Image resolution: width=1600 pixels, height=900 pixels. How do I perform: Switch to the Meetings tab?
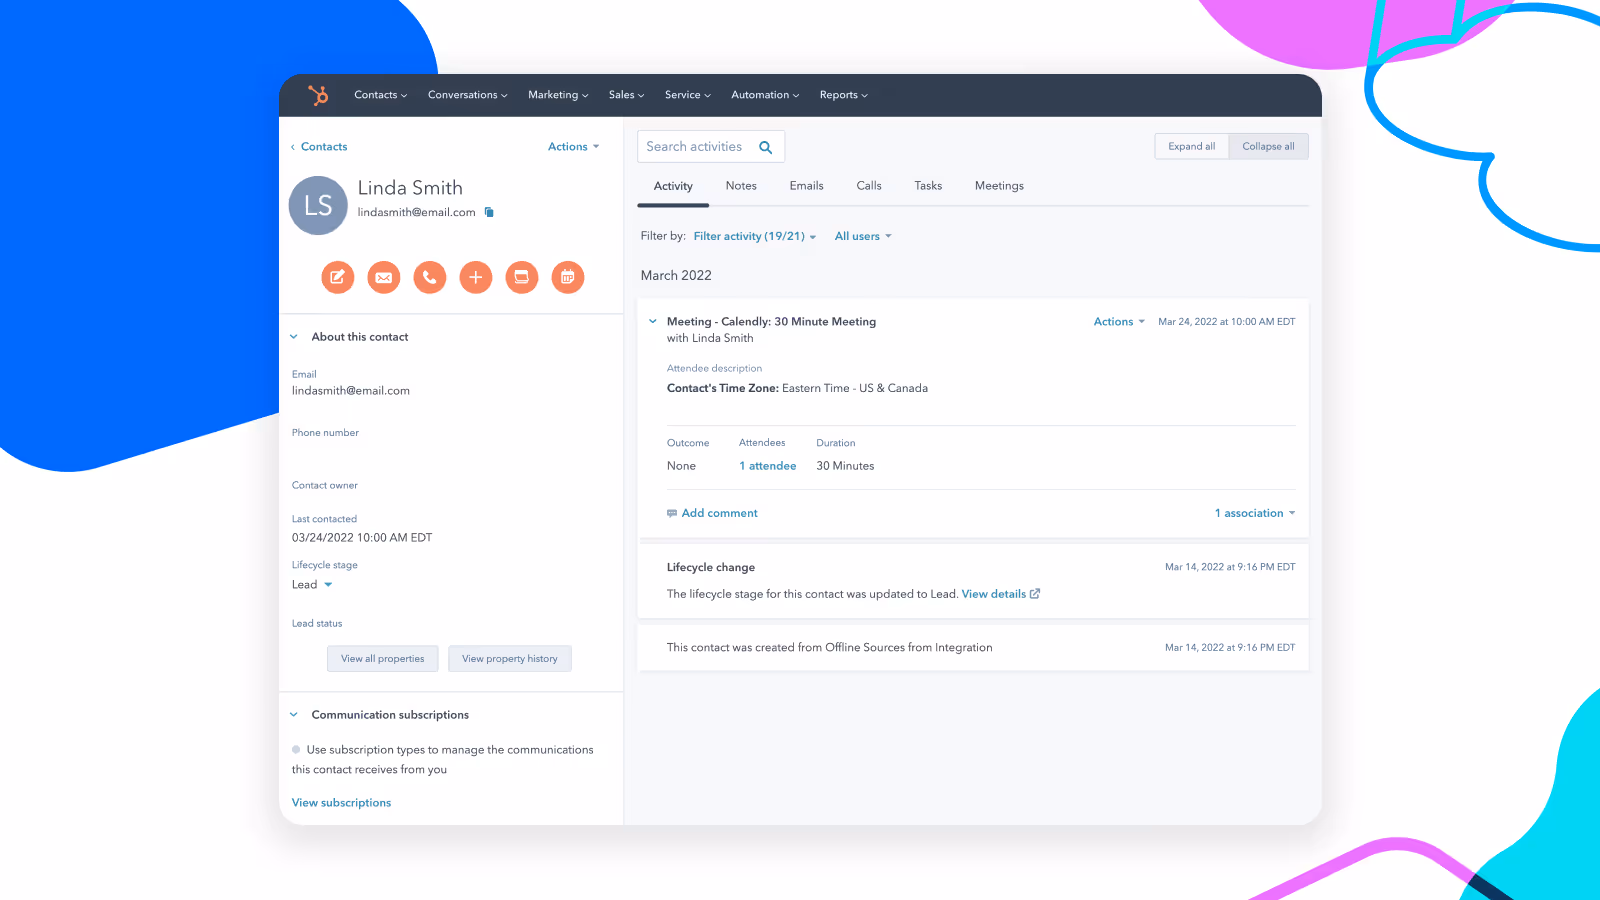[x=999, y=186]
